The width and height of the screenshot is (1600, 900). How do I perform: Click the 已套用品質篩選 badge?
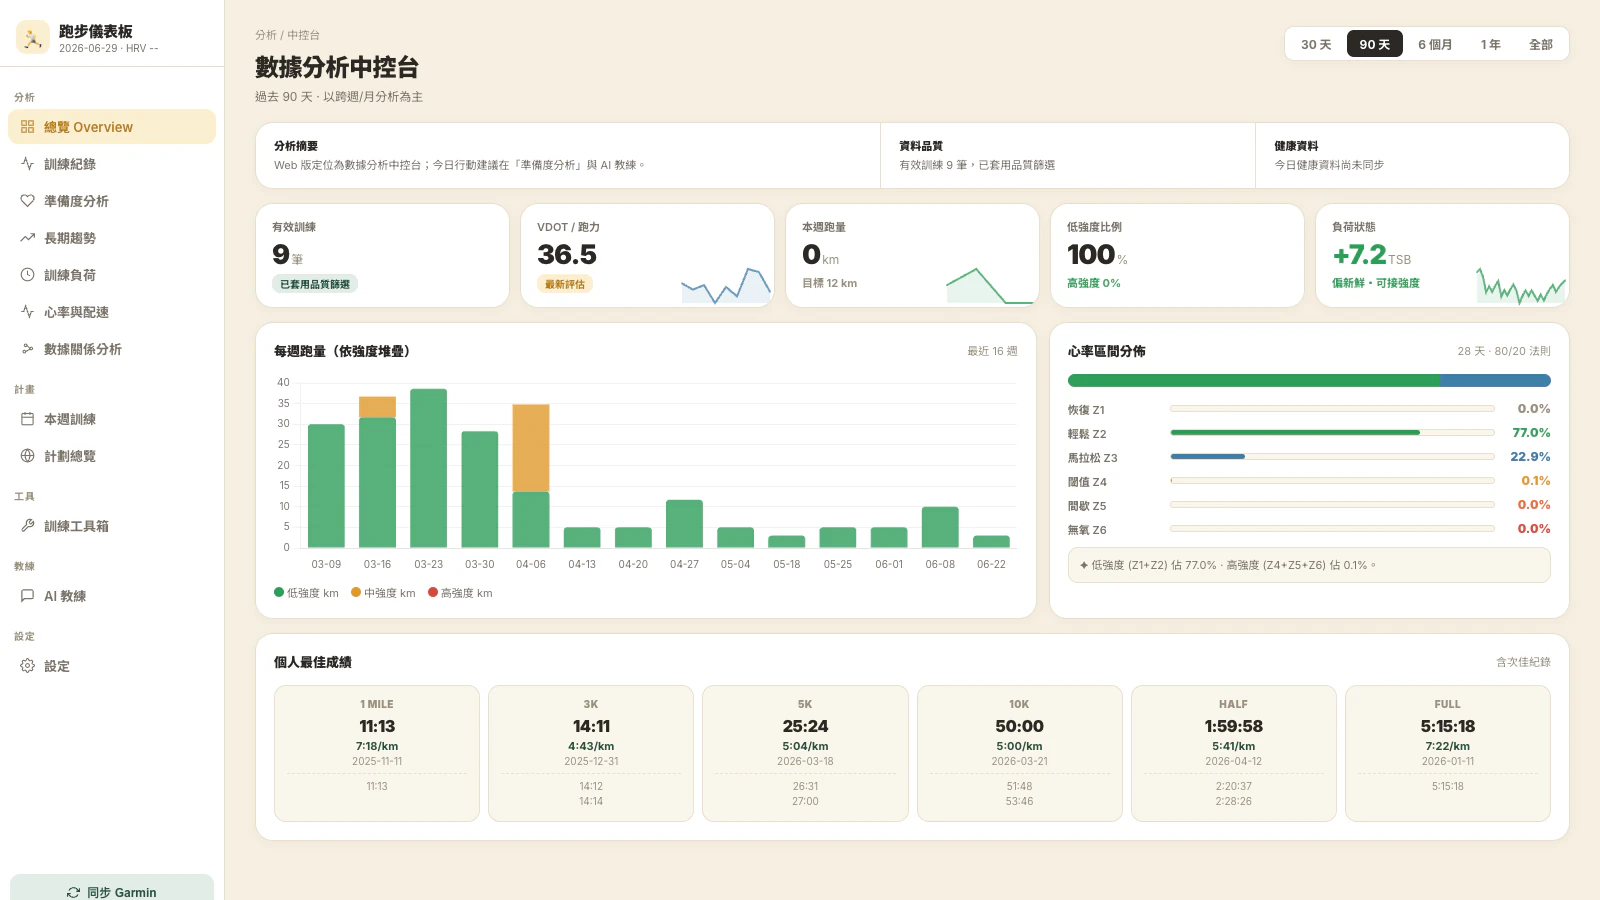[315, 284]
